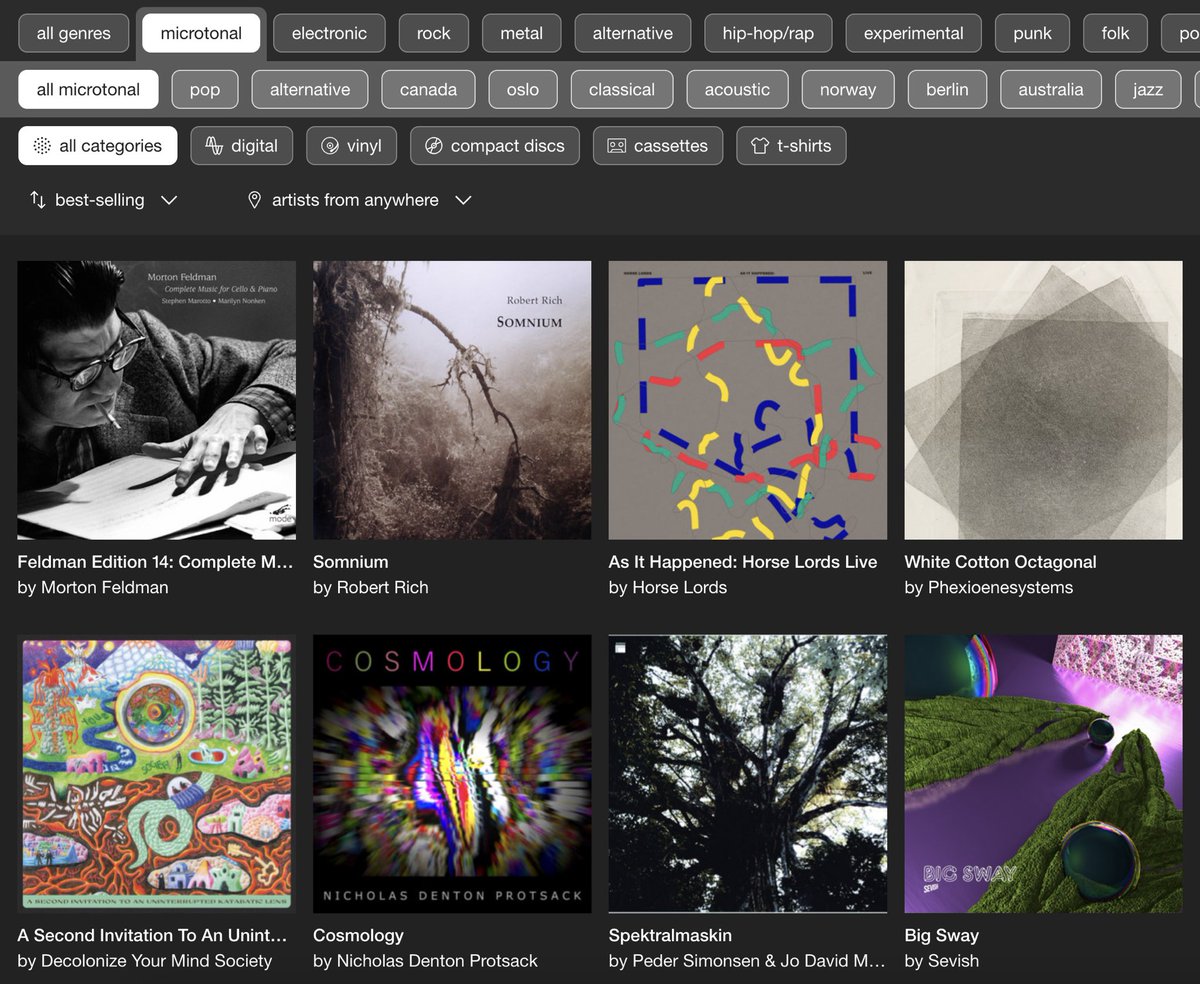1200x984 pixels.
Task: Click artist name by Sevish
Action: coord(942,961)
